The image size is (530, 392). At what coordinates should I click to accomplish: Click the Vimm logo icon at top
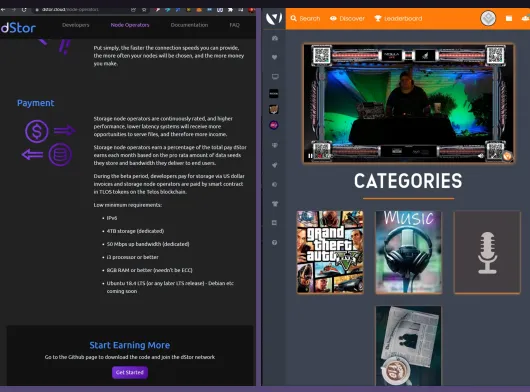point(274,18)
